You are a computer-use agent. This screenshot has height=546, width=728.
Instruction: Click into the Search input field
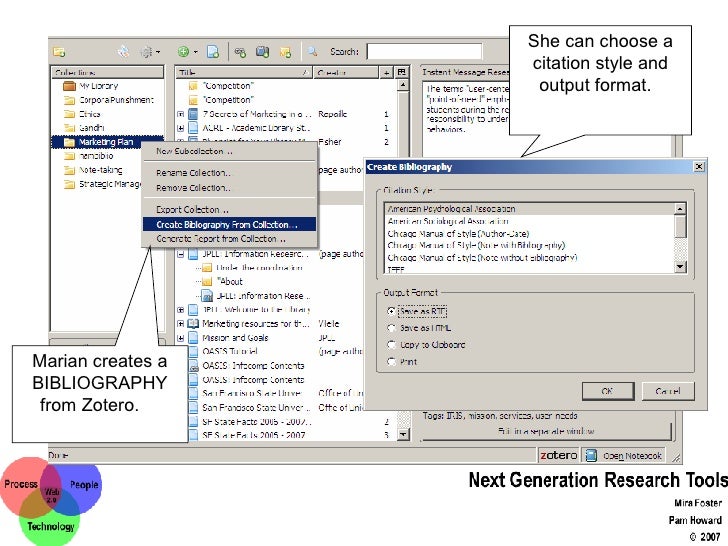(424, 52)
